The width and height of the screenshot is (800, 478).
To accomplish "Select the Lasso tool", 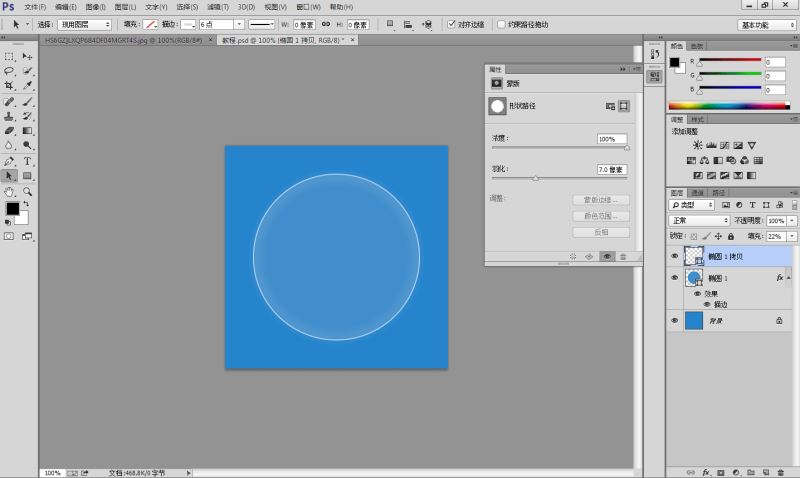I will click(x=9, y=71).
